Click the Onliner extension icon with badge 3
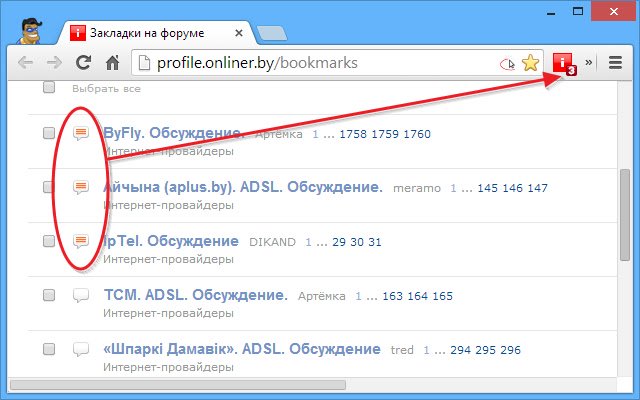This screenshot has width=640, height=400. click(564, 64)
